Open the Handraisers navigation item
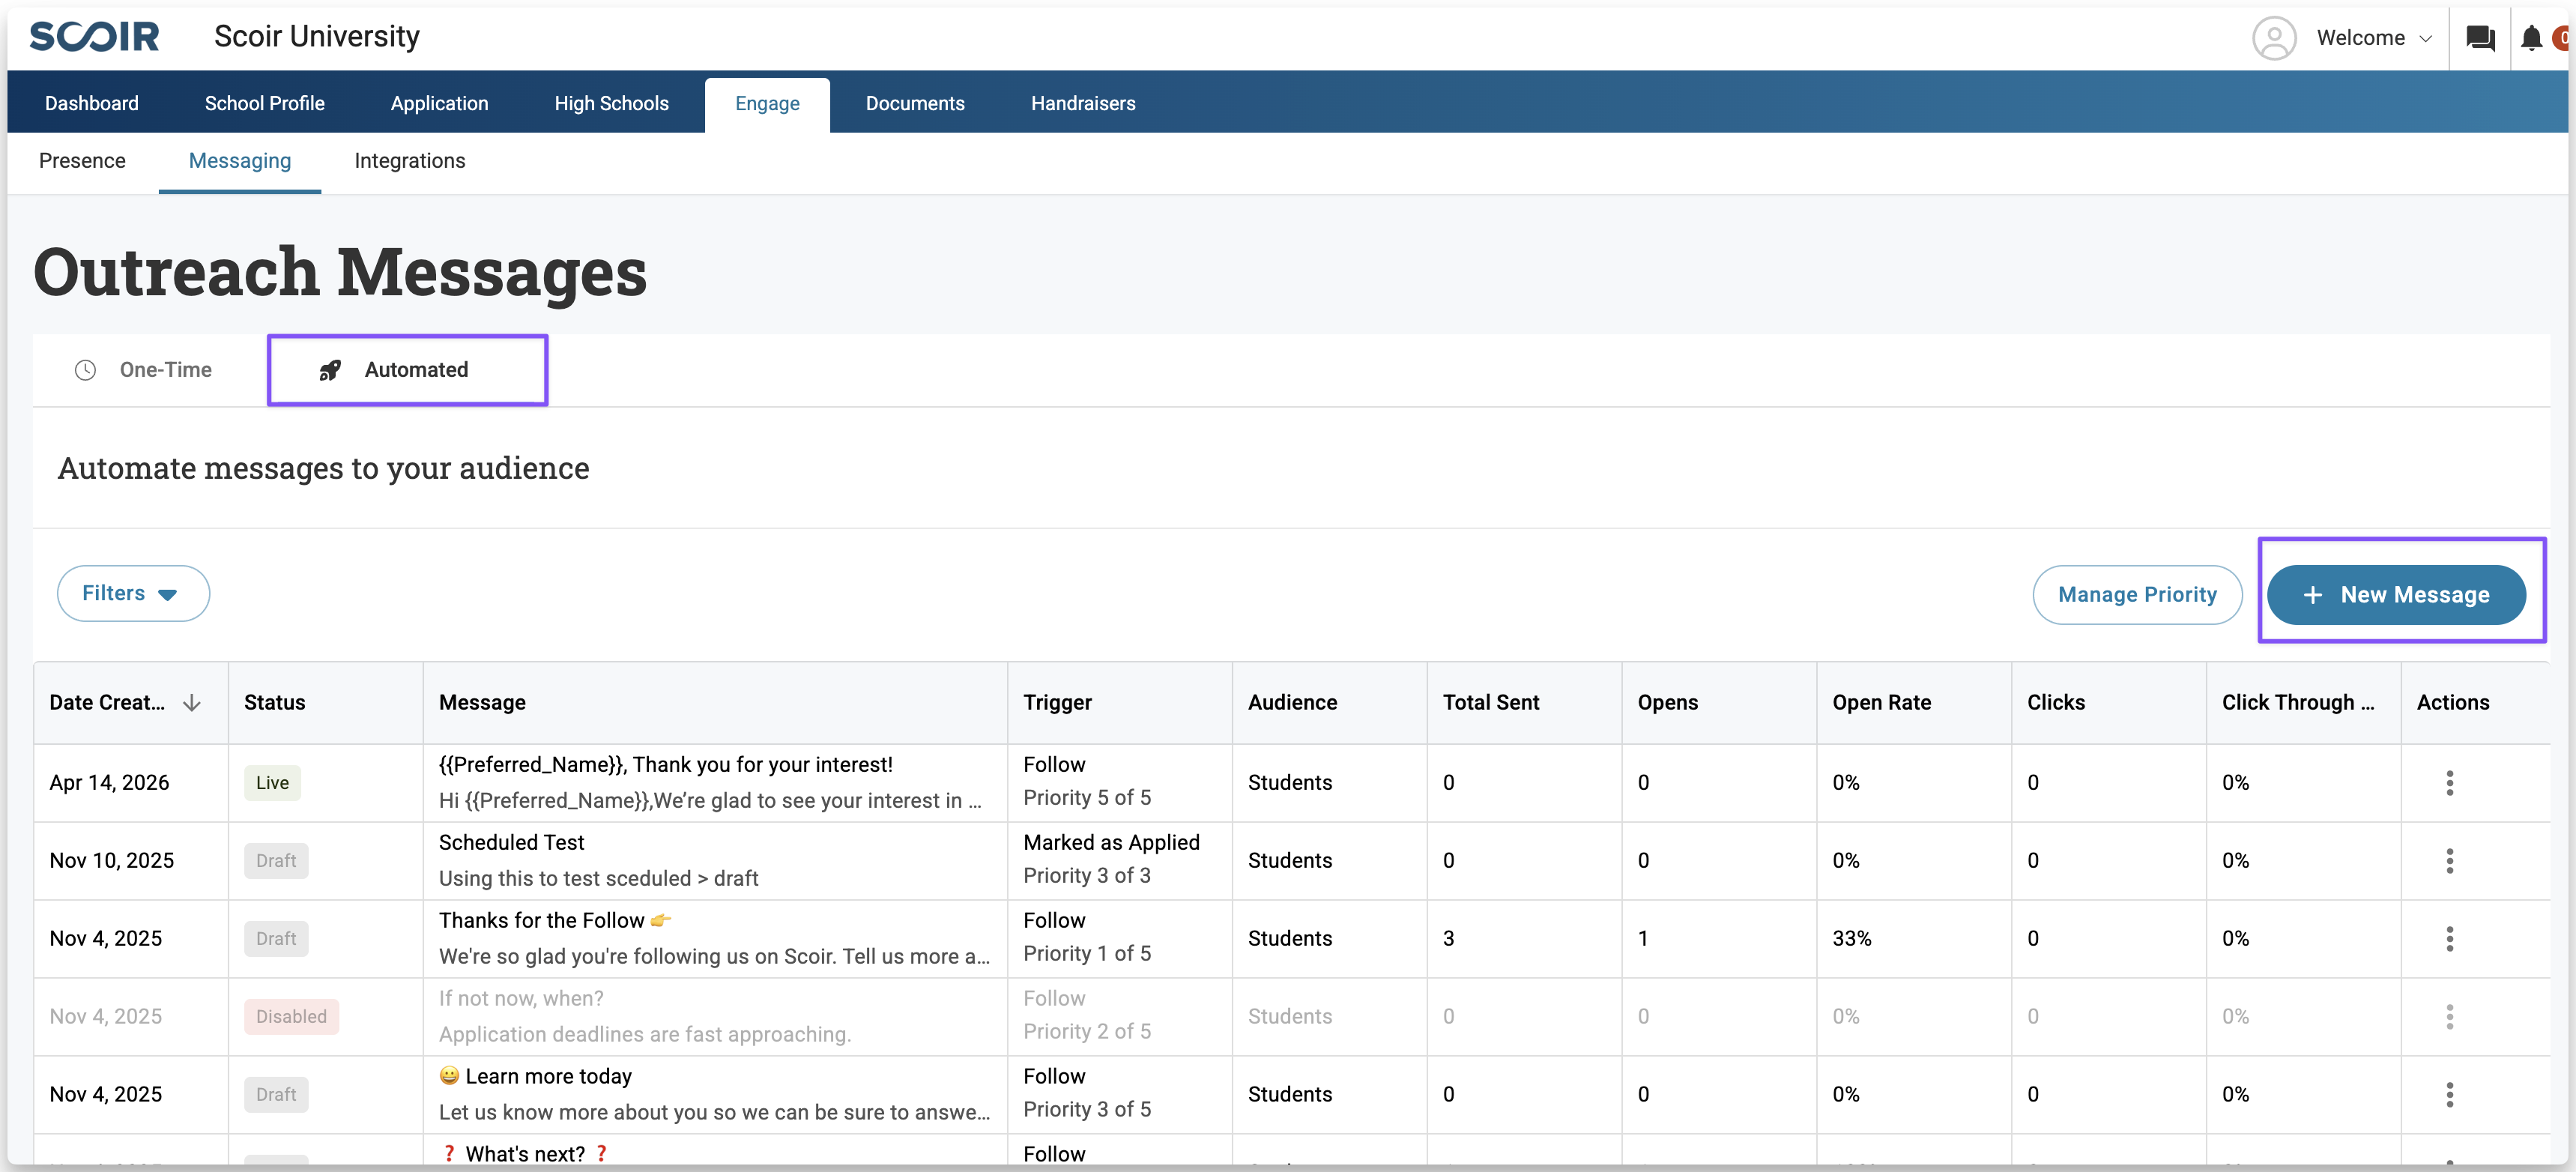The image size is (2576, 1172). [1082, 103]
